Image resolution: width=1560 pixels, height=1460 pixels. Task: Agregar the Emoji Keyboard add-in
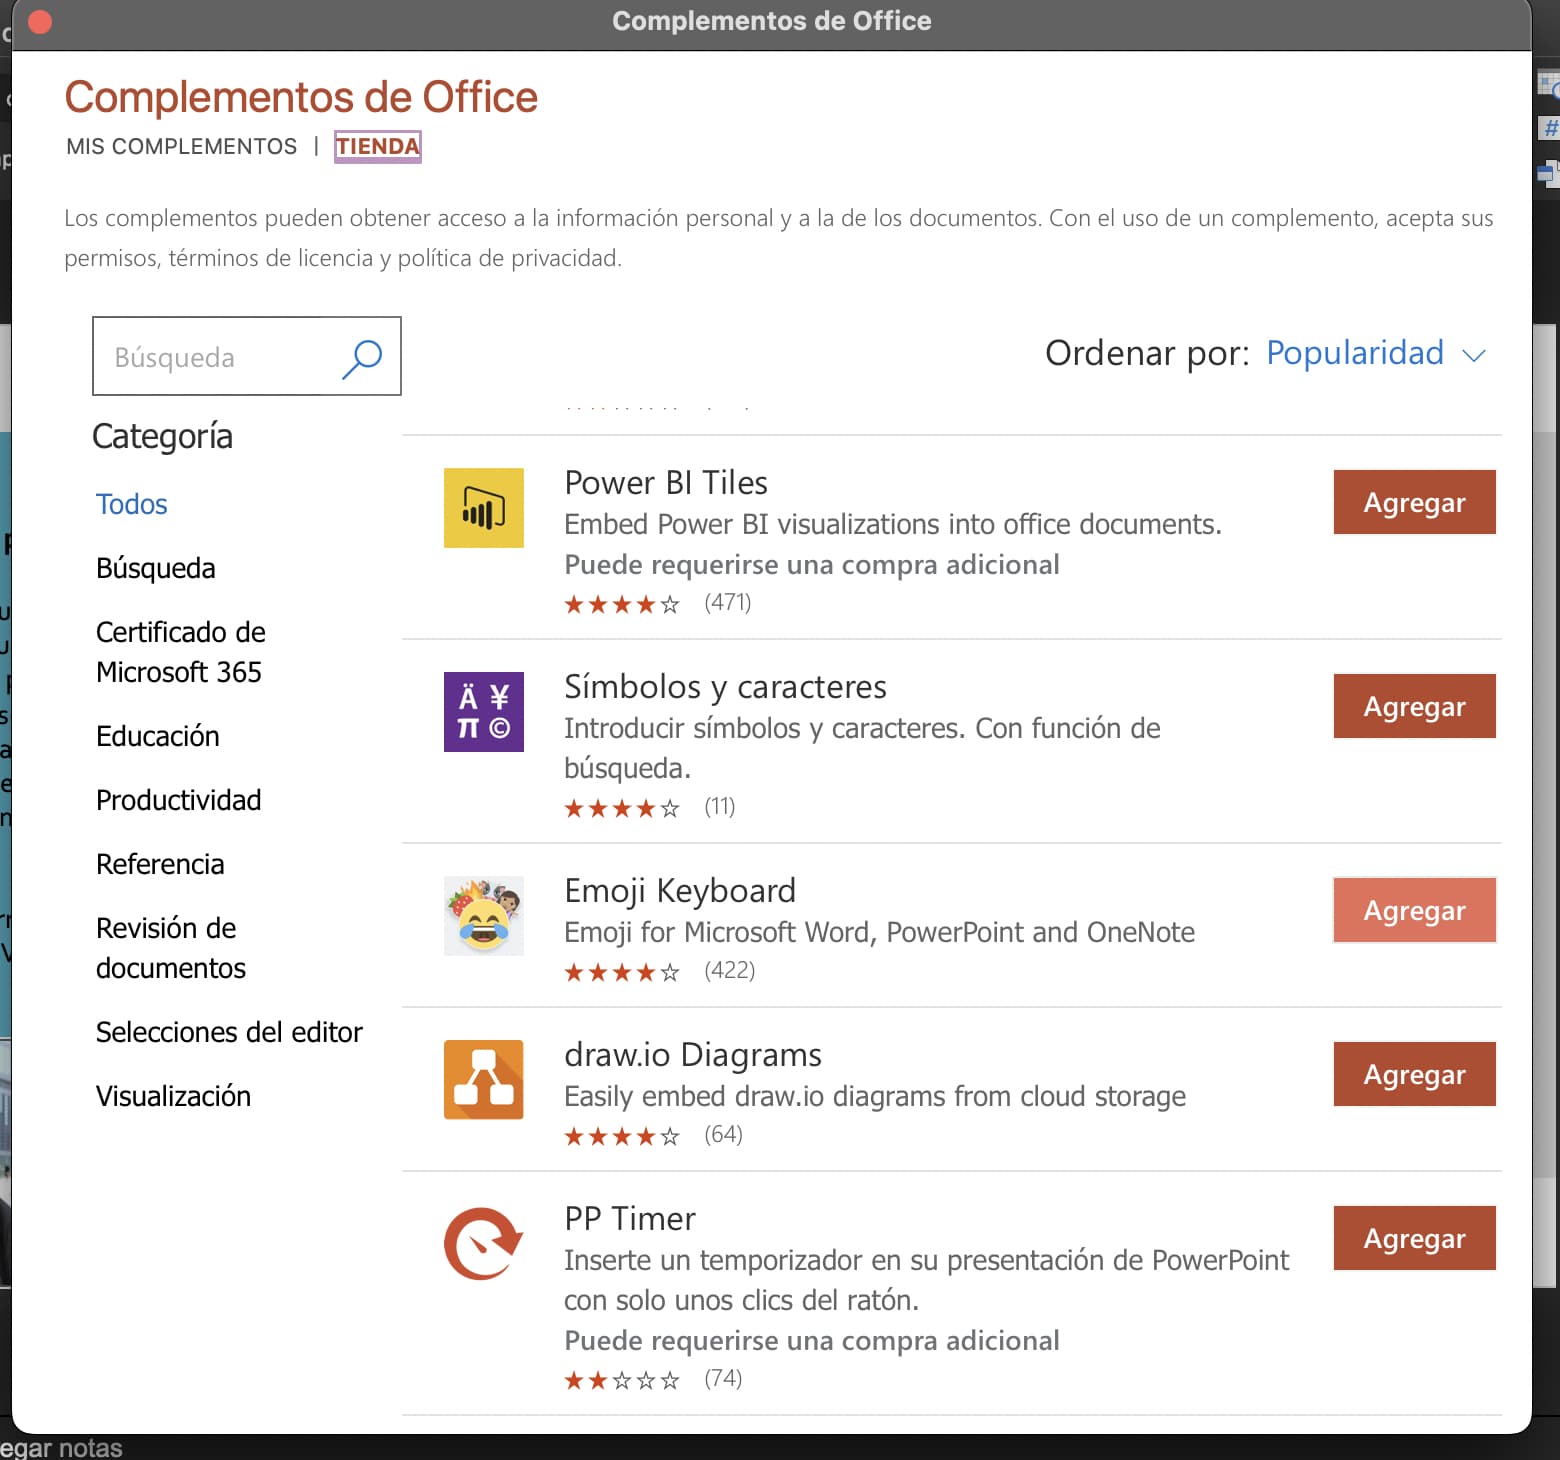1413,910
